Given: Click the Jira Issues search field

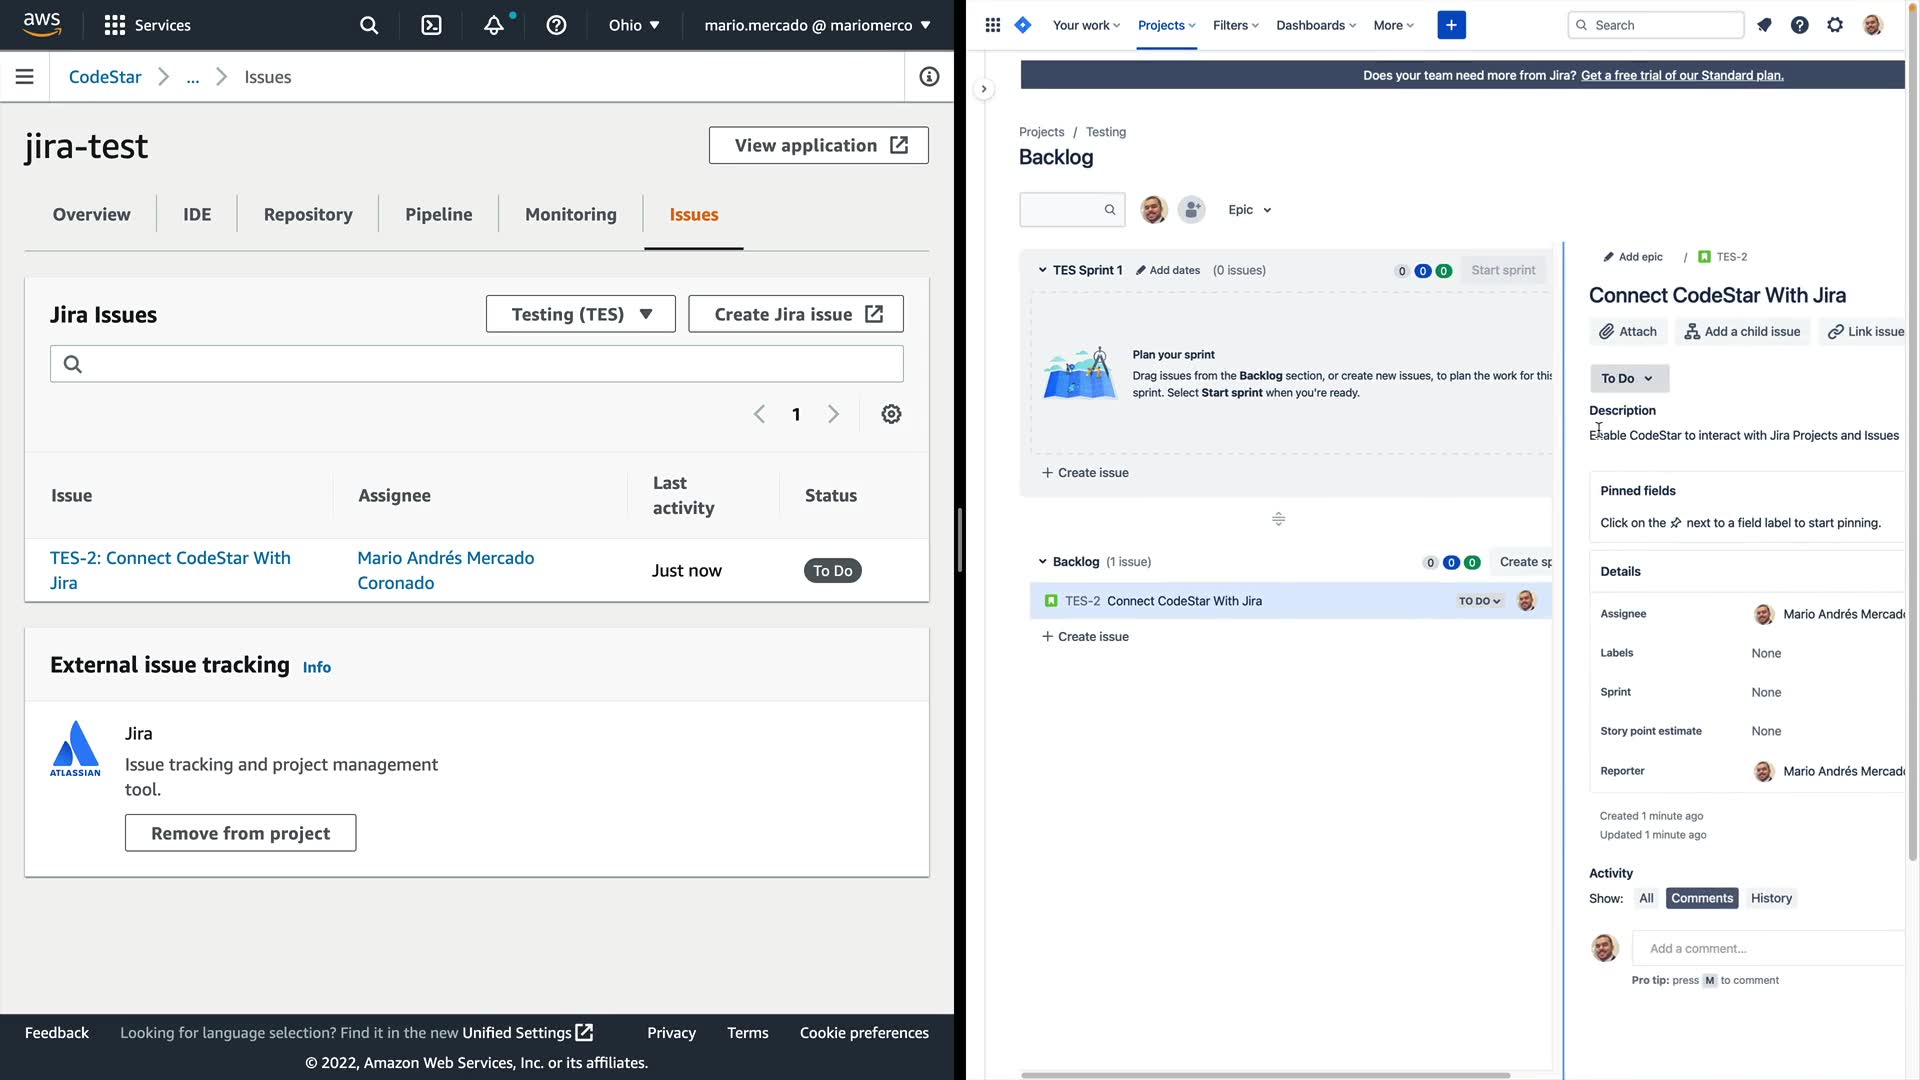Looking at the screenshot, I should click(x=477, y=364).
